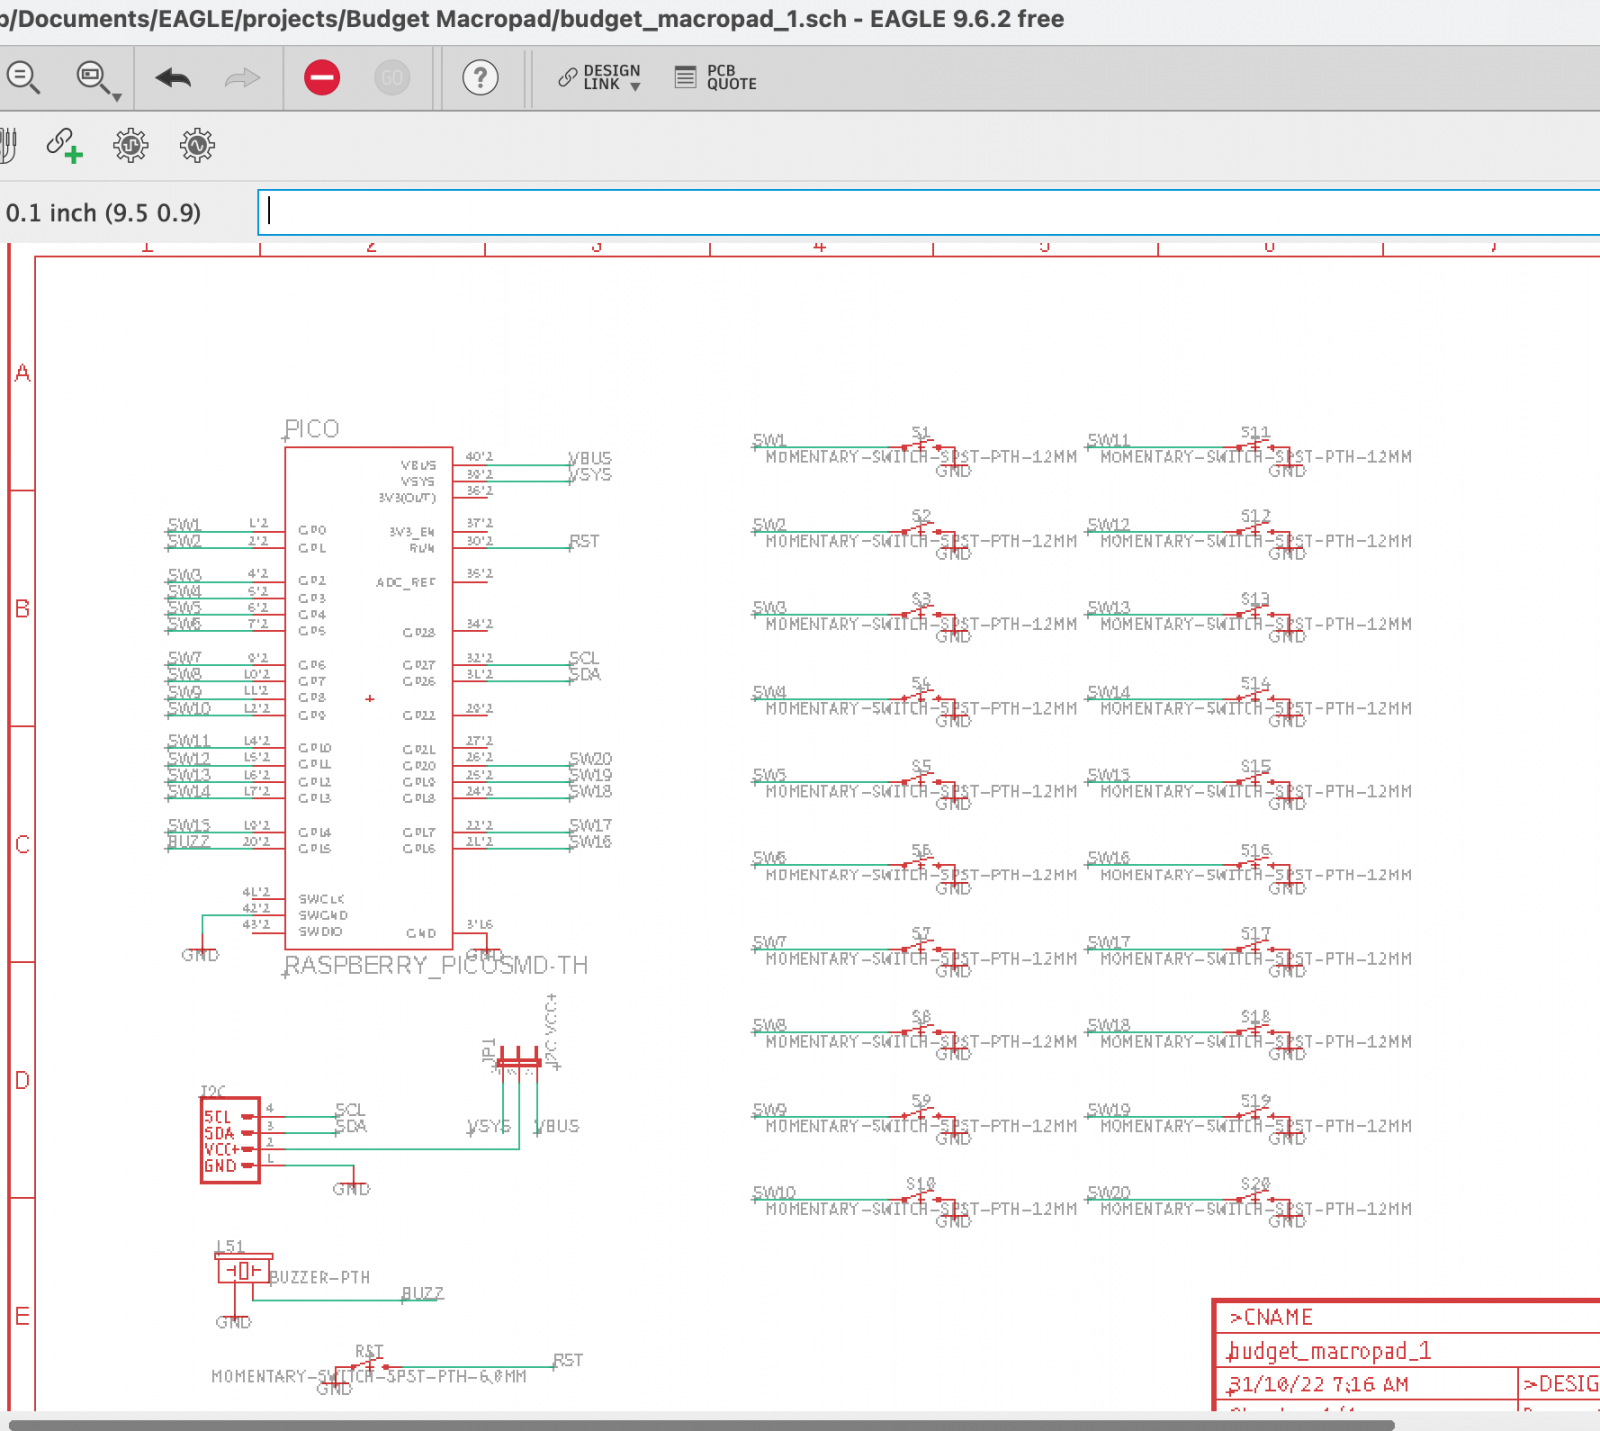The image size is (1600, 1431).
Task: Activate the zoom select magnifier tool
Action: pos(92,77)
